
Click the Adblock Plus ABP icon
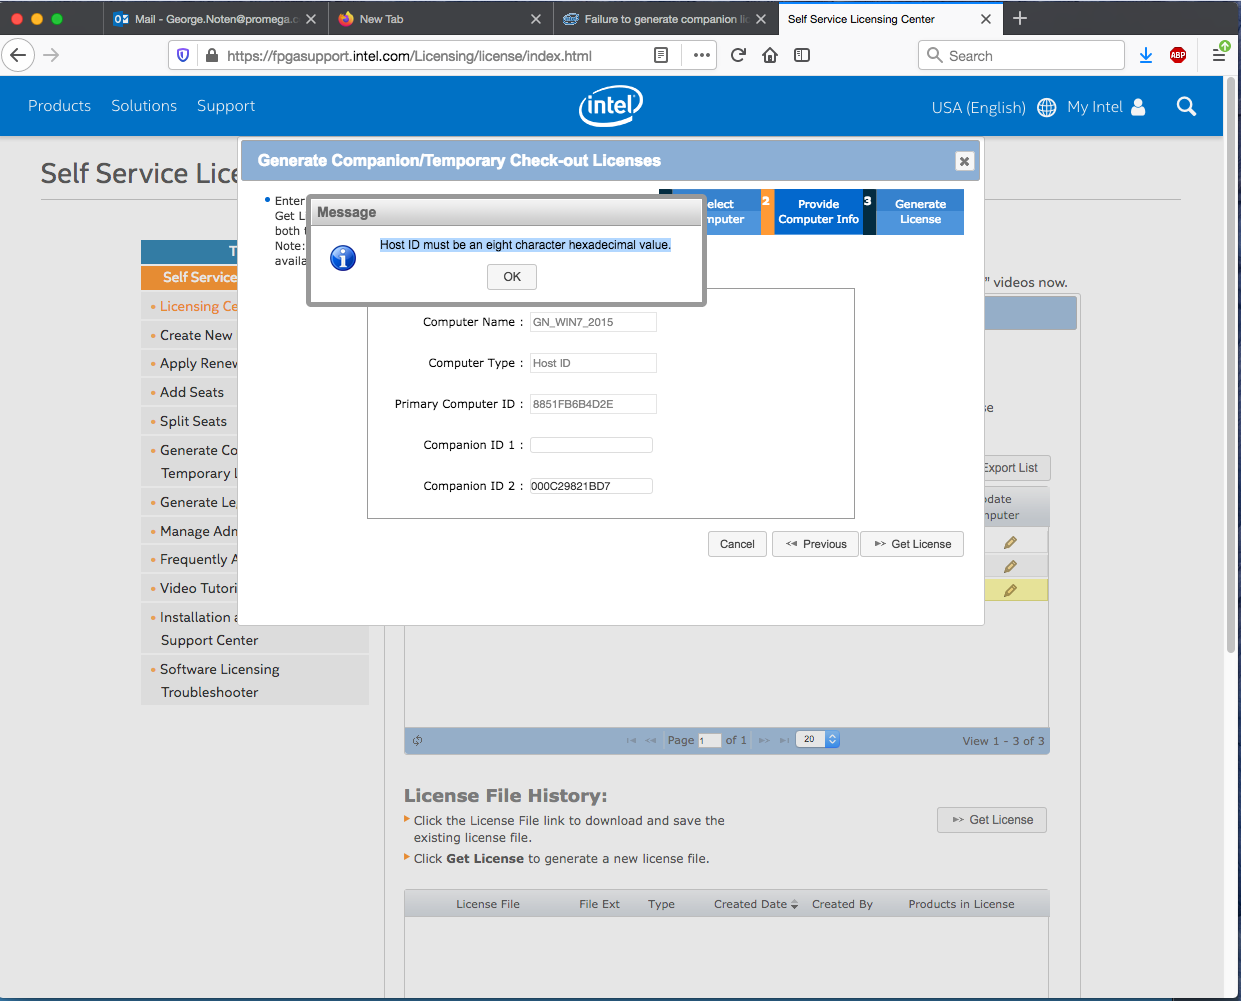click(1178, 55)
